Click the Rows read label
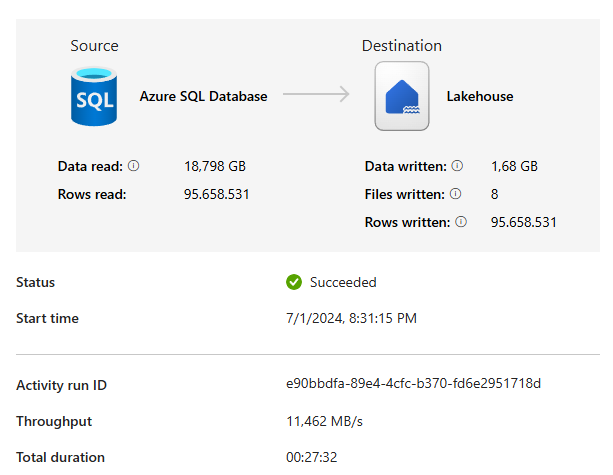This screenshot has width=613, height=475. point(92,194)
